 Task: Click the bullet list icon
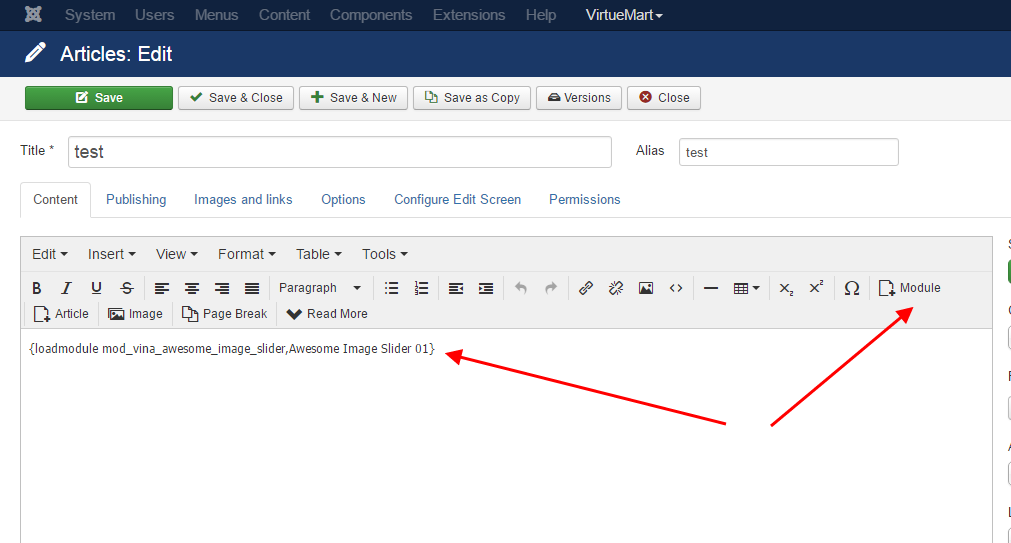point(392,288)
